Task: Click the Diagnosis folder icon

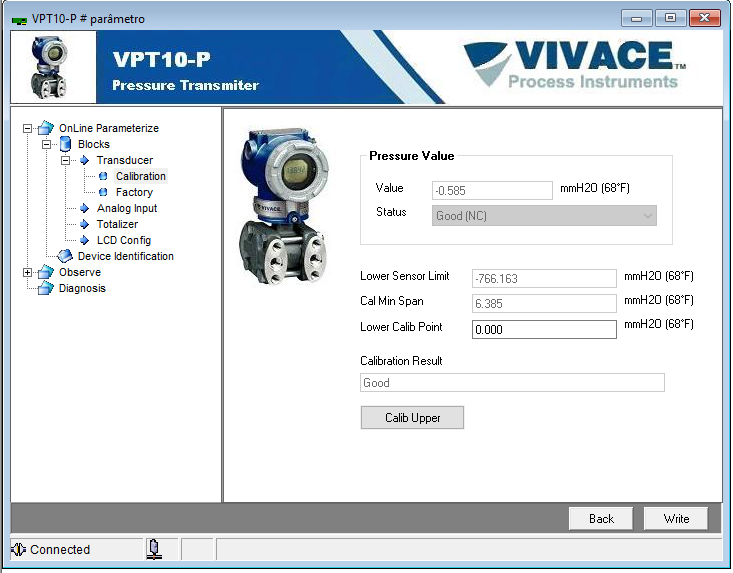Action: click(46, 288)
